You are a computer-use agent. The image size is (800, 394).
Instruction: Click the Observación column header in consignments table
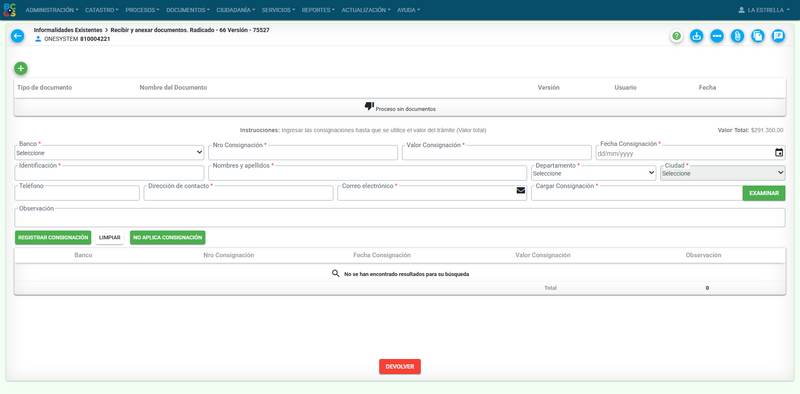coord(704,255)
